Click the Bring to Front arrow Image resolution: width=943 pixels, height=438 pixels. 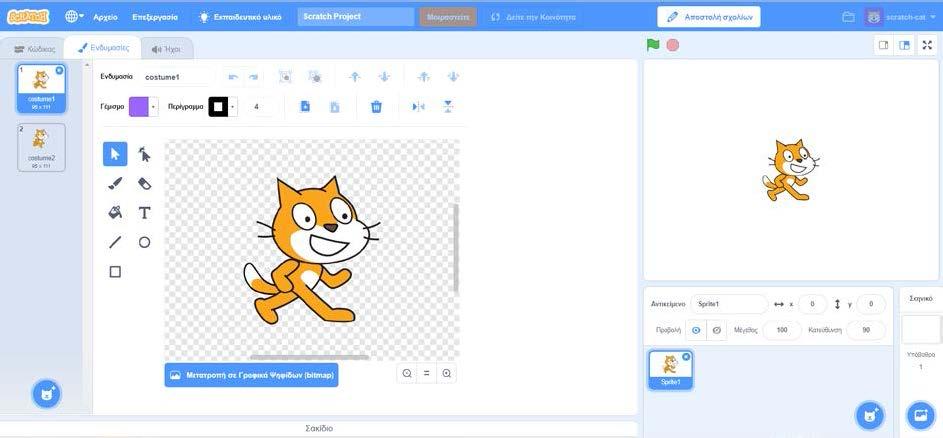pyautogui.click(x=423, y=76)
